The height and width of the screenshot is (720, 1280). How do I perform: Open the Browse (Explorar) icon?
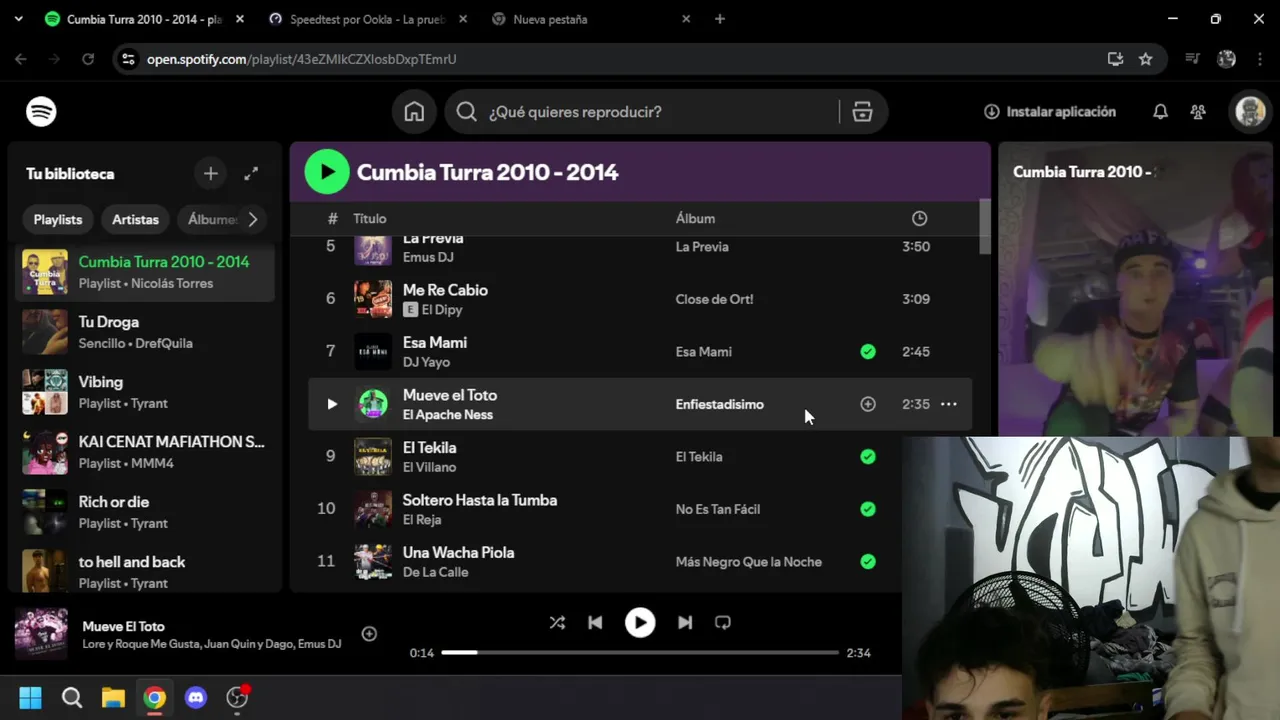coord(862,112)
